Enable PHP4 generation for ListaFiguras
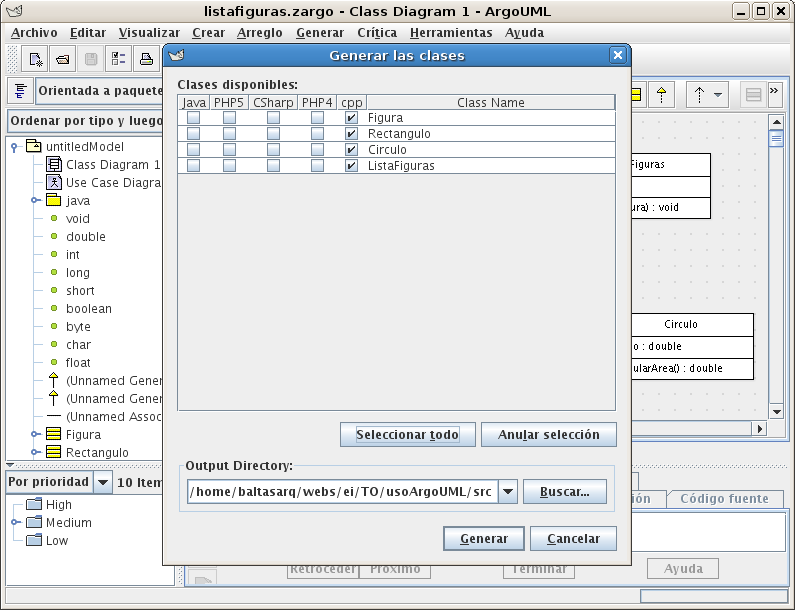795x610 pixels. [x=317, y=165]
